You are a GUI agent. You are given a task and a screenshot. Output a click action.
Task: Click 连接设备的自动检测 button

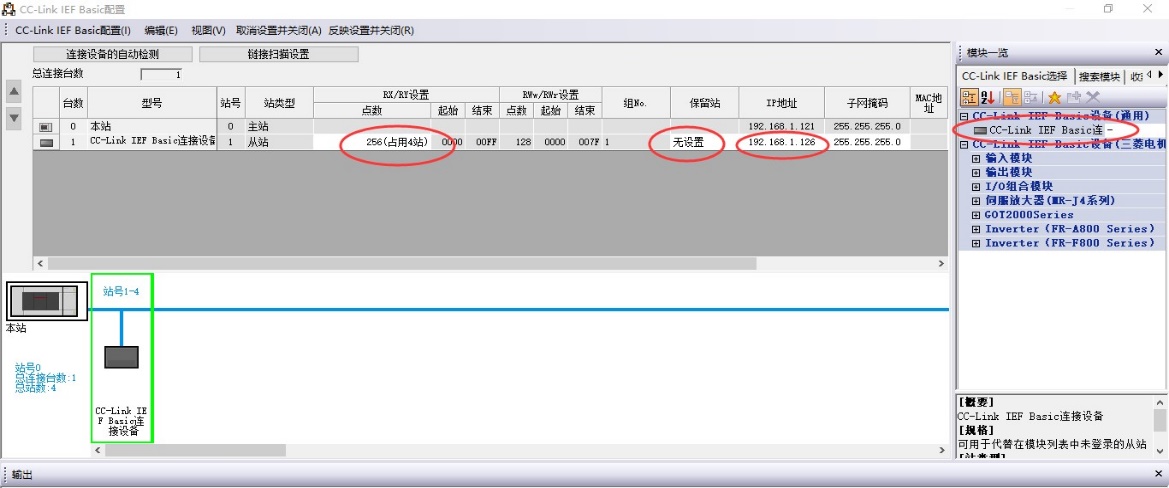point(113,54)
